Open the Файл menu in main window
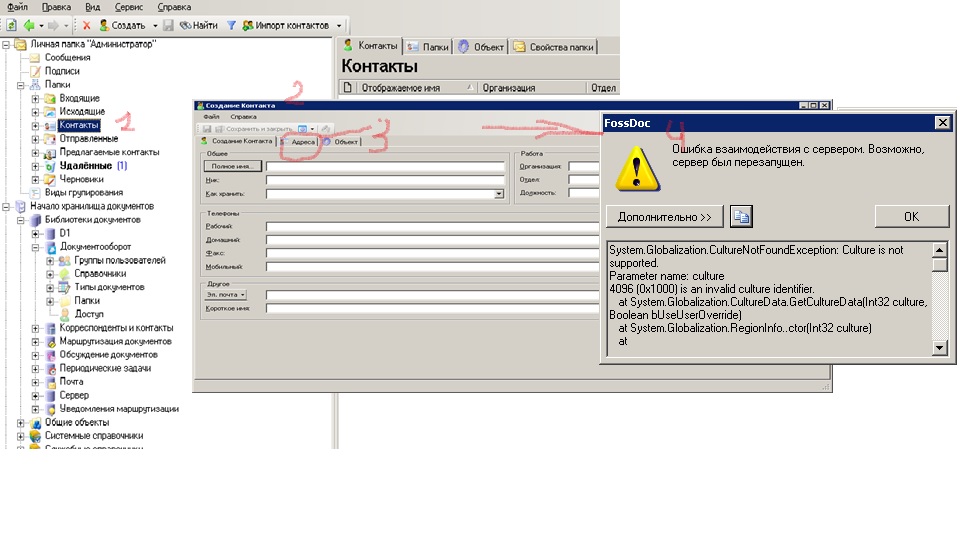 pos(17,7)
